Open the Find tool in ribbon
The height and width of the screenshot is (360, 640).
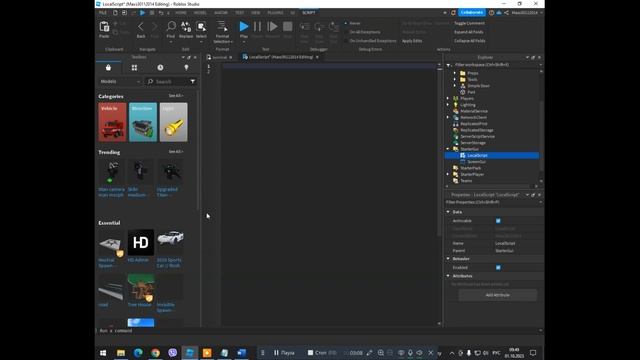[171, 27]
